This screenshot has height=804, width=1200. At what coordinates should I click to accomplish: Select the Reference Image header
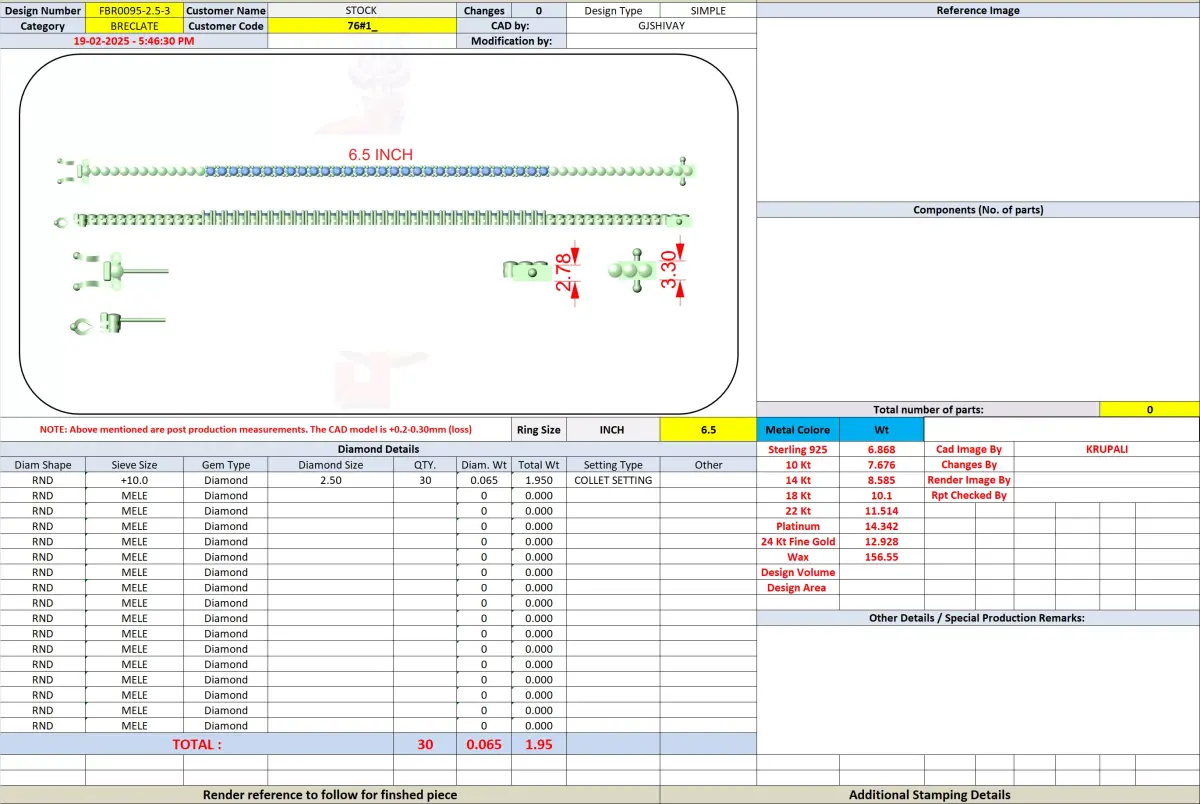(x=978, y=10)
